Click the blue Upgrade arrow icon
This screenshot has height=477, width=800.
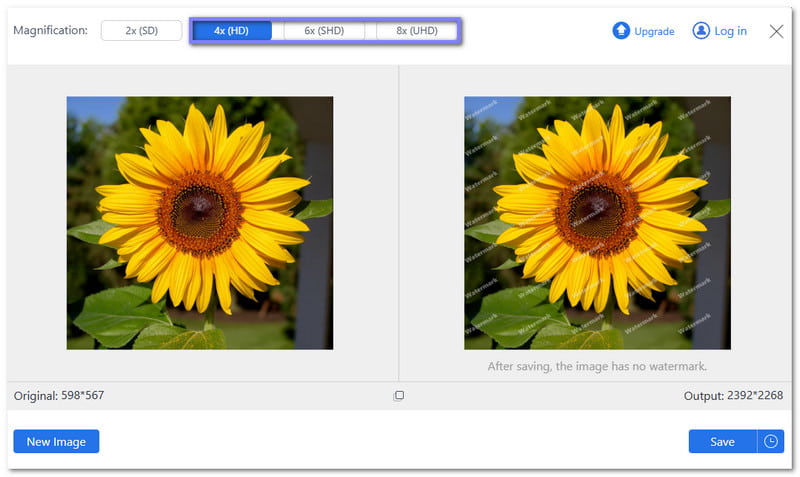click(621, 31)
